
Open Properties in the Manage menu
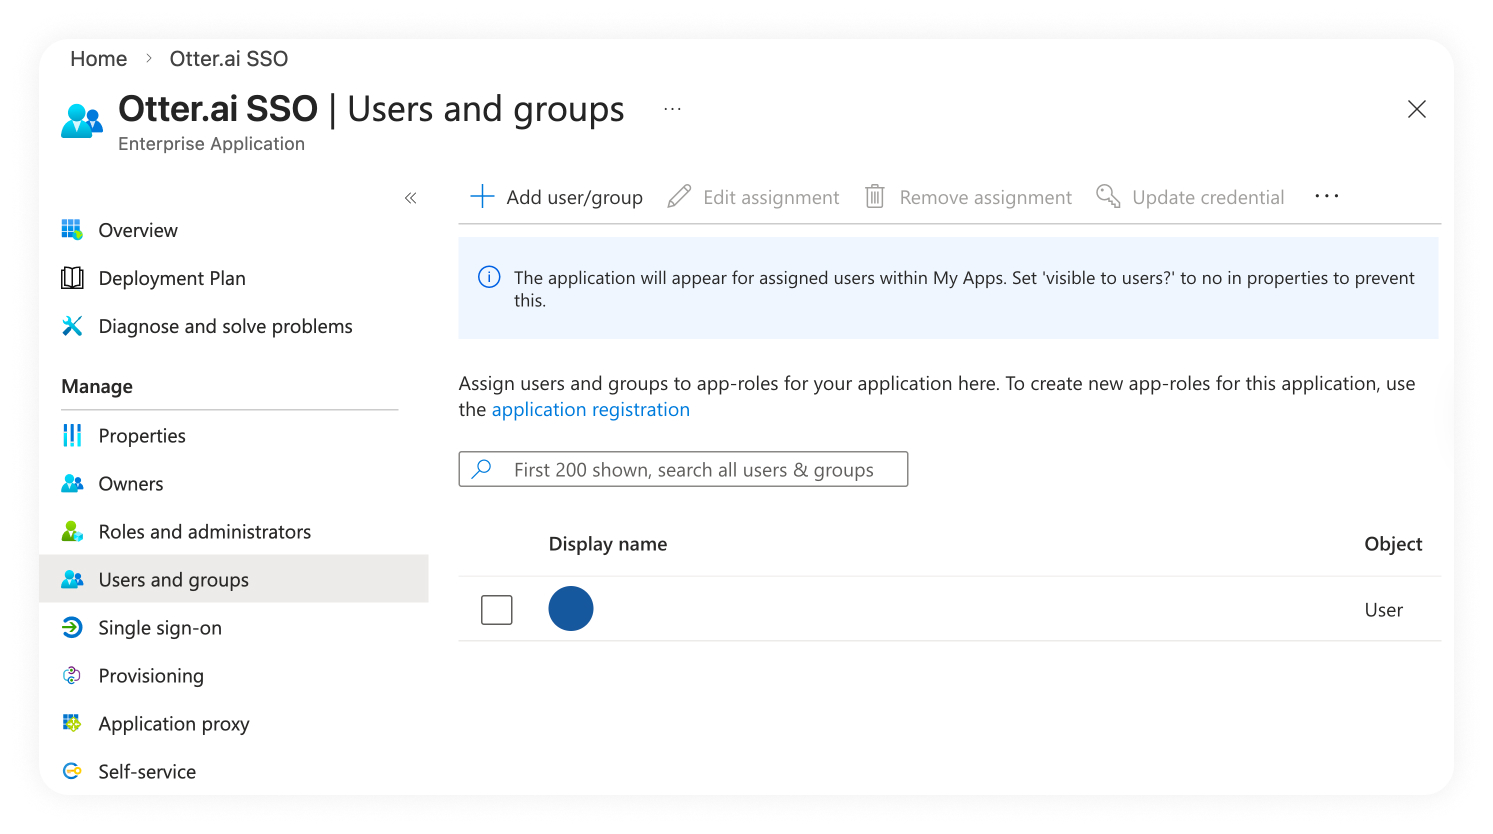pyautogui.click(x=142, y=436)
